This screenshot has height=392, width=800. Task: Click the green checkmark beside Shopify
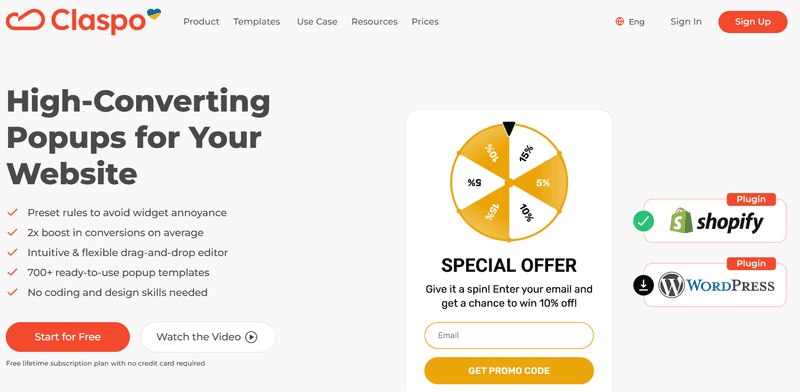[643, 222]
